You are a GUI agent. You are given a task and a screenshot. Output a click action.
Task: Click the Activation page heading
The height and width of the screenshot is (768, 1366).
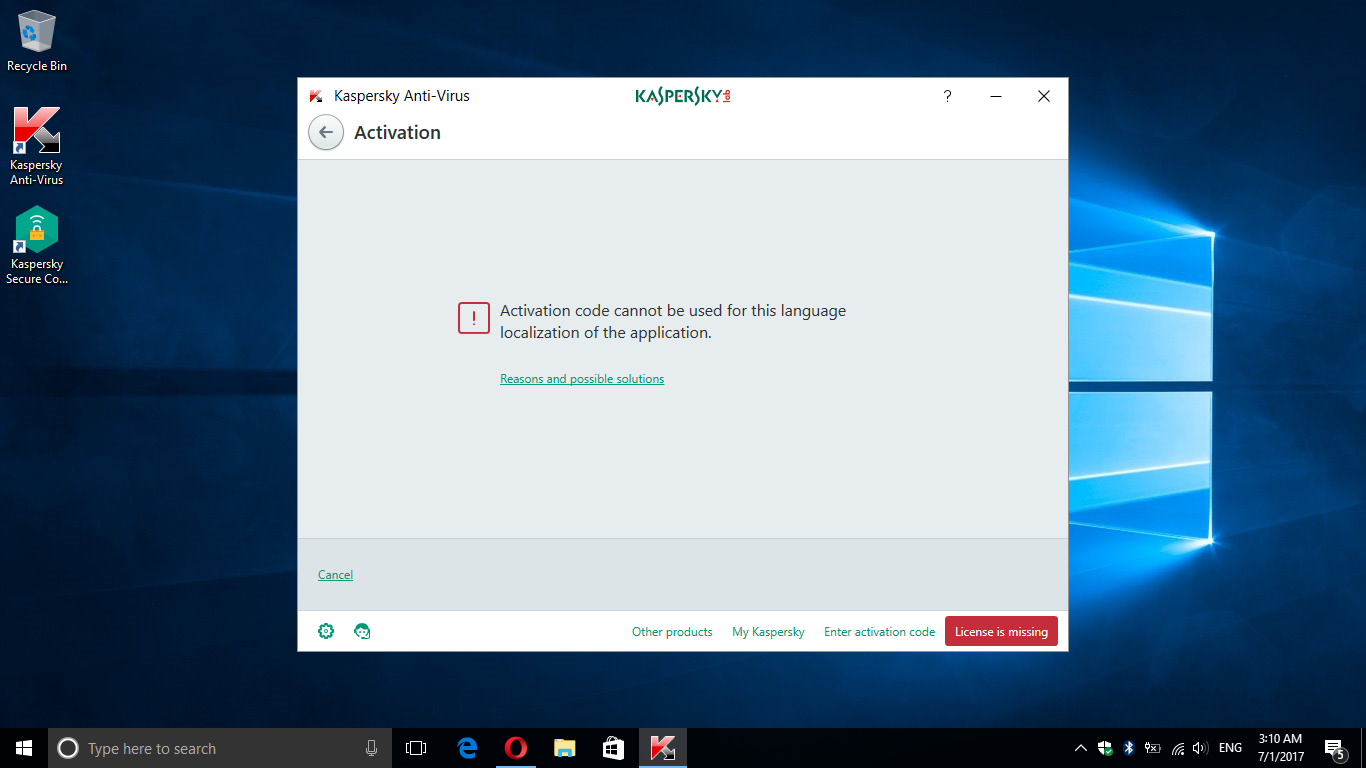tap(397, 132)
